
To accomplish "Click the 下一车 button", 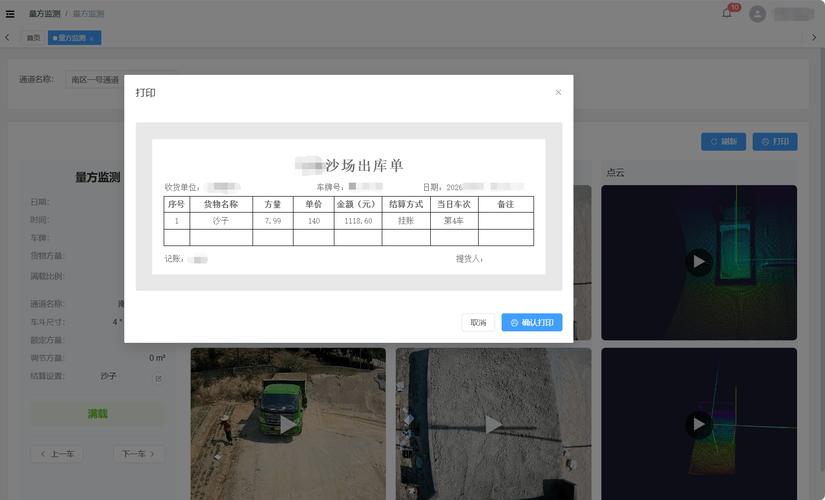I will click(x=139, y=454).
